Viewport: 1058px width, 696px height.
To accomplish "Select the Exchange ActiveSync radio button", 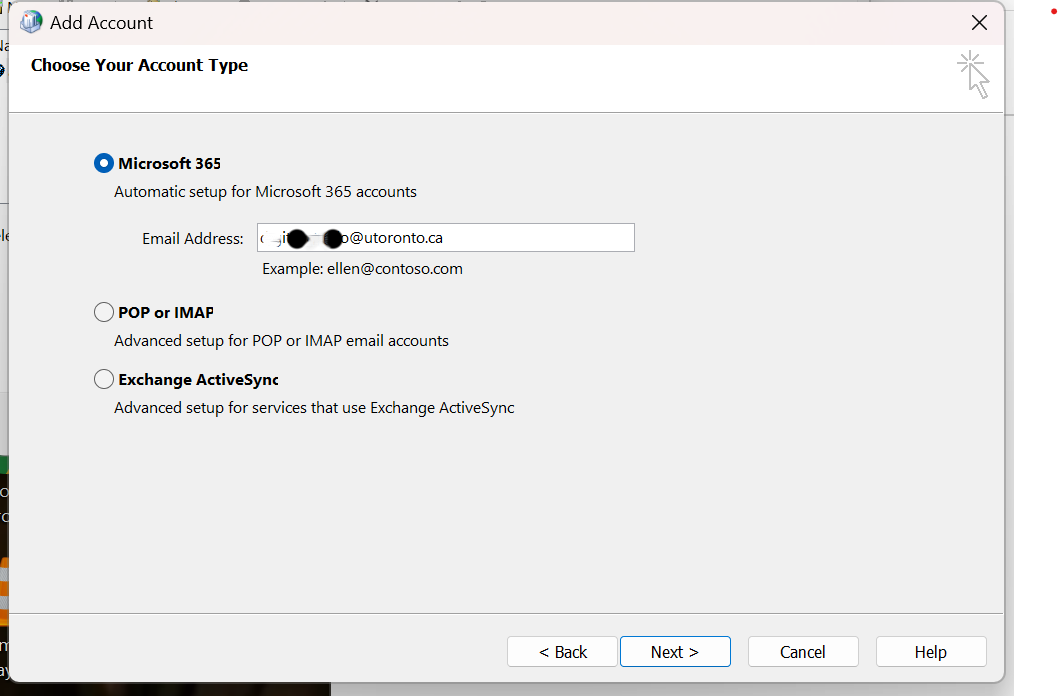I will tap(104, 379).
